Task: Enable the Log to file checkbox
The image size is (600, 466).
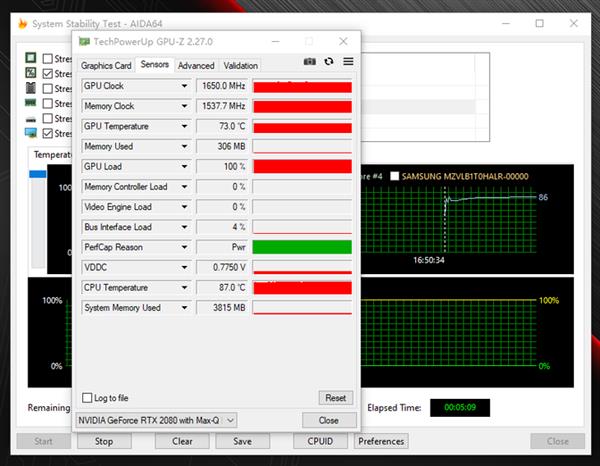Action: point(87,398)
